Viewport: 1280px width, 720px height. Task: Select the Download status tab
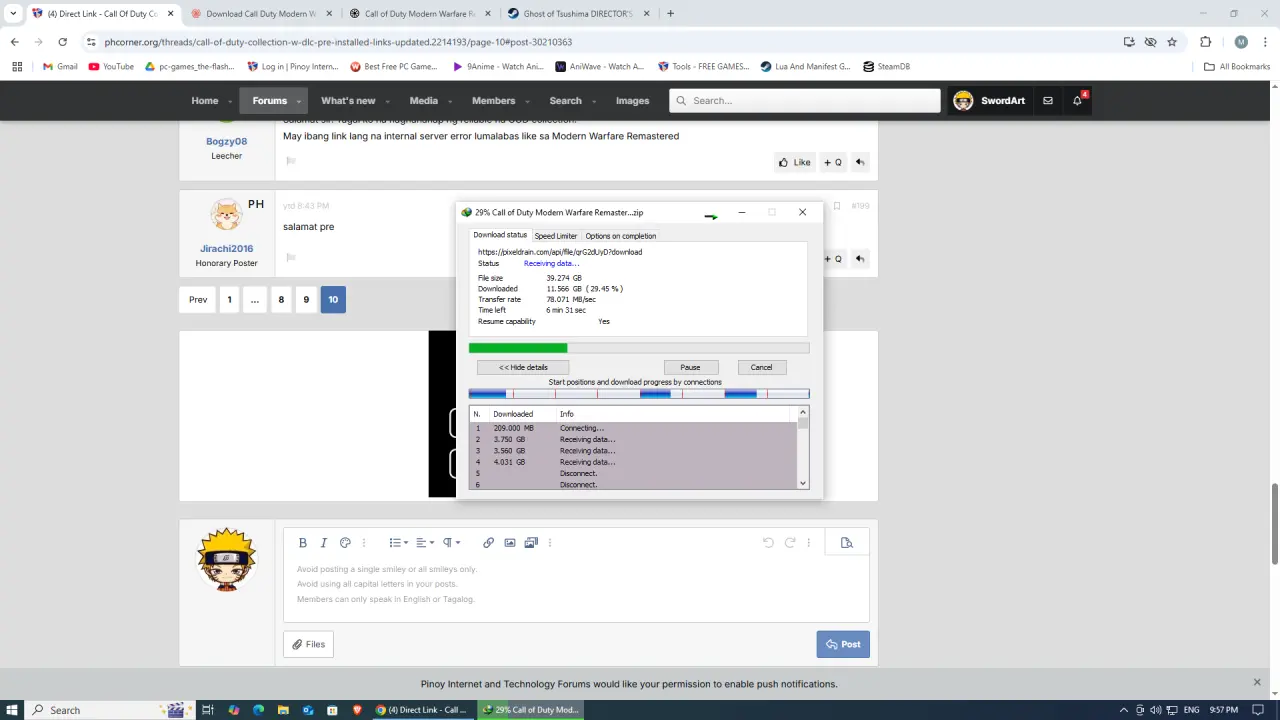click(x=500, y=235)
